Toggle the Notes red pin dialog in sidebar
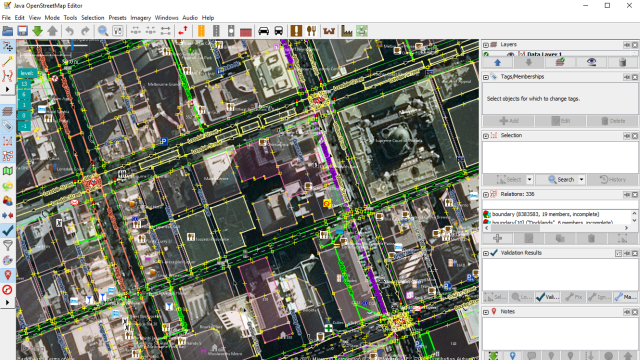The image size is (640, 360). pos(8,275)
